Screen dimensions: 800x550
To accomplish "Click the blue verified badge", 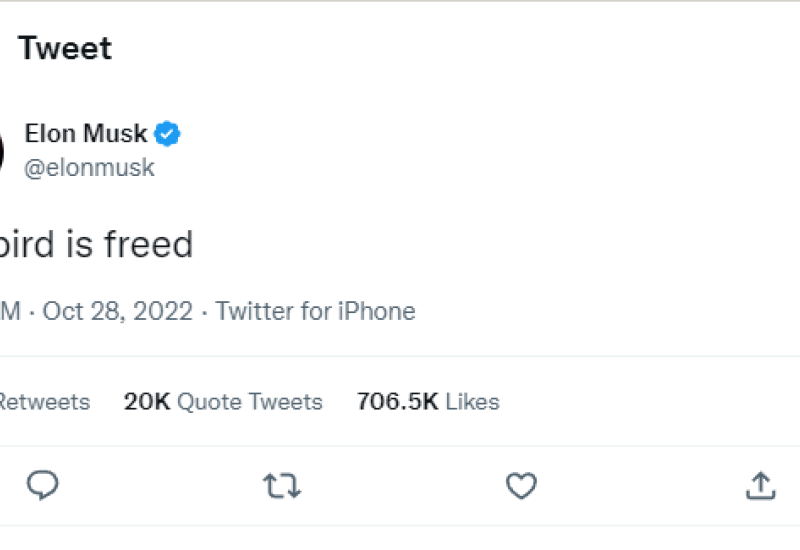I will (167, 133).
